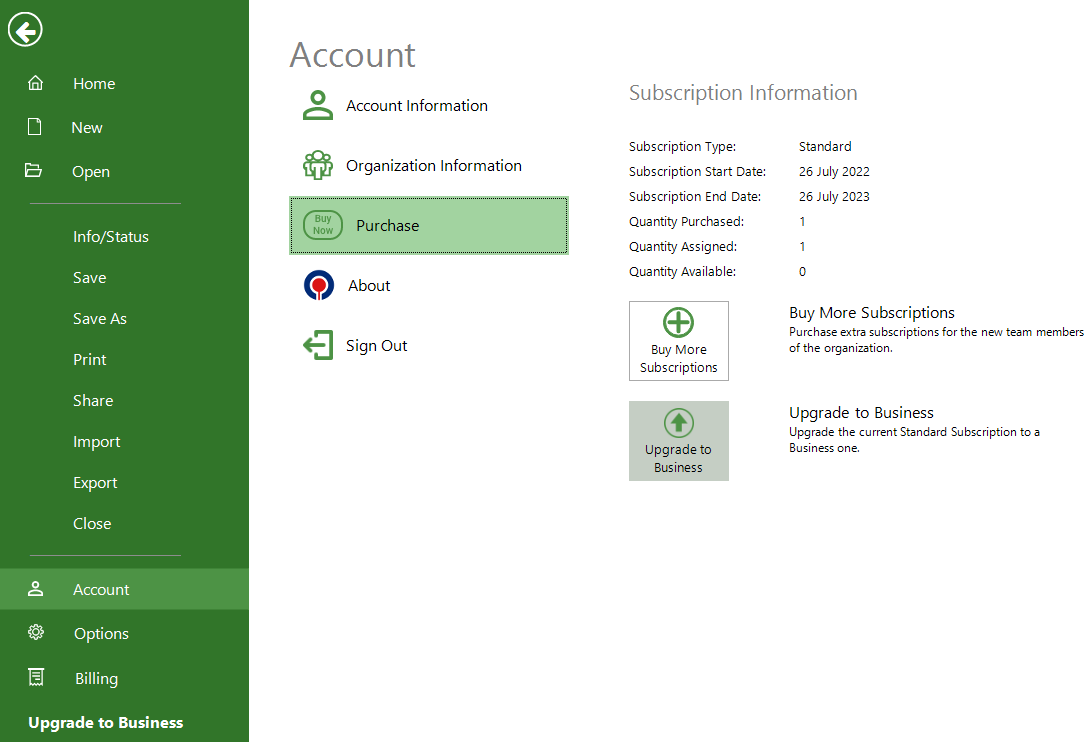Open Options from the sidebar
This screenshot has height=742, width=1091.
point(125,633)
